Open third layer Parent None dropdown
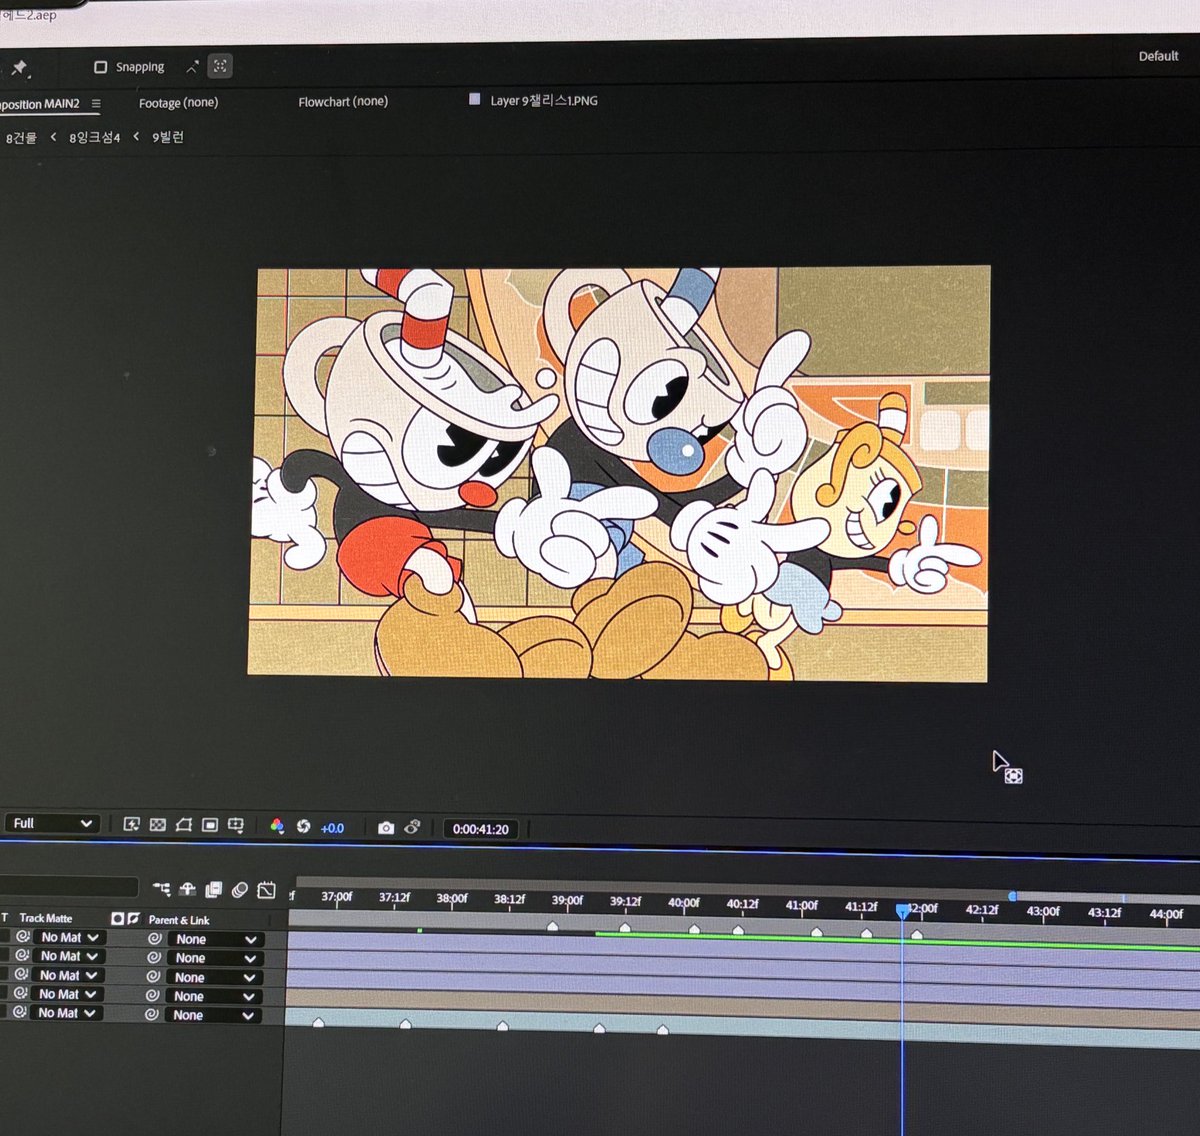The height and width of the screenshot is (1136, 1200). click(216, 977)
